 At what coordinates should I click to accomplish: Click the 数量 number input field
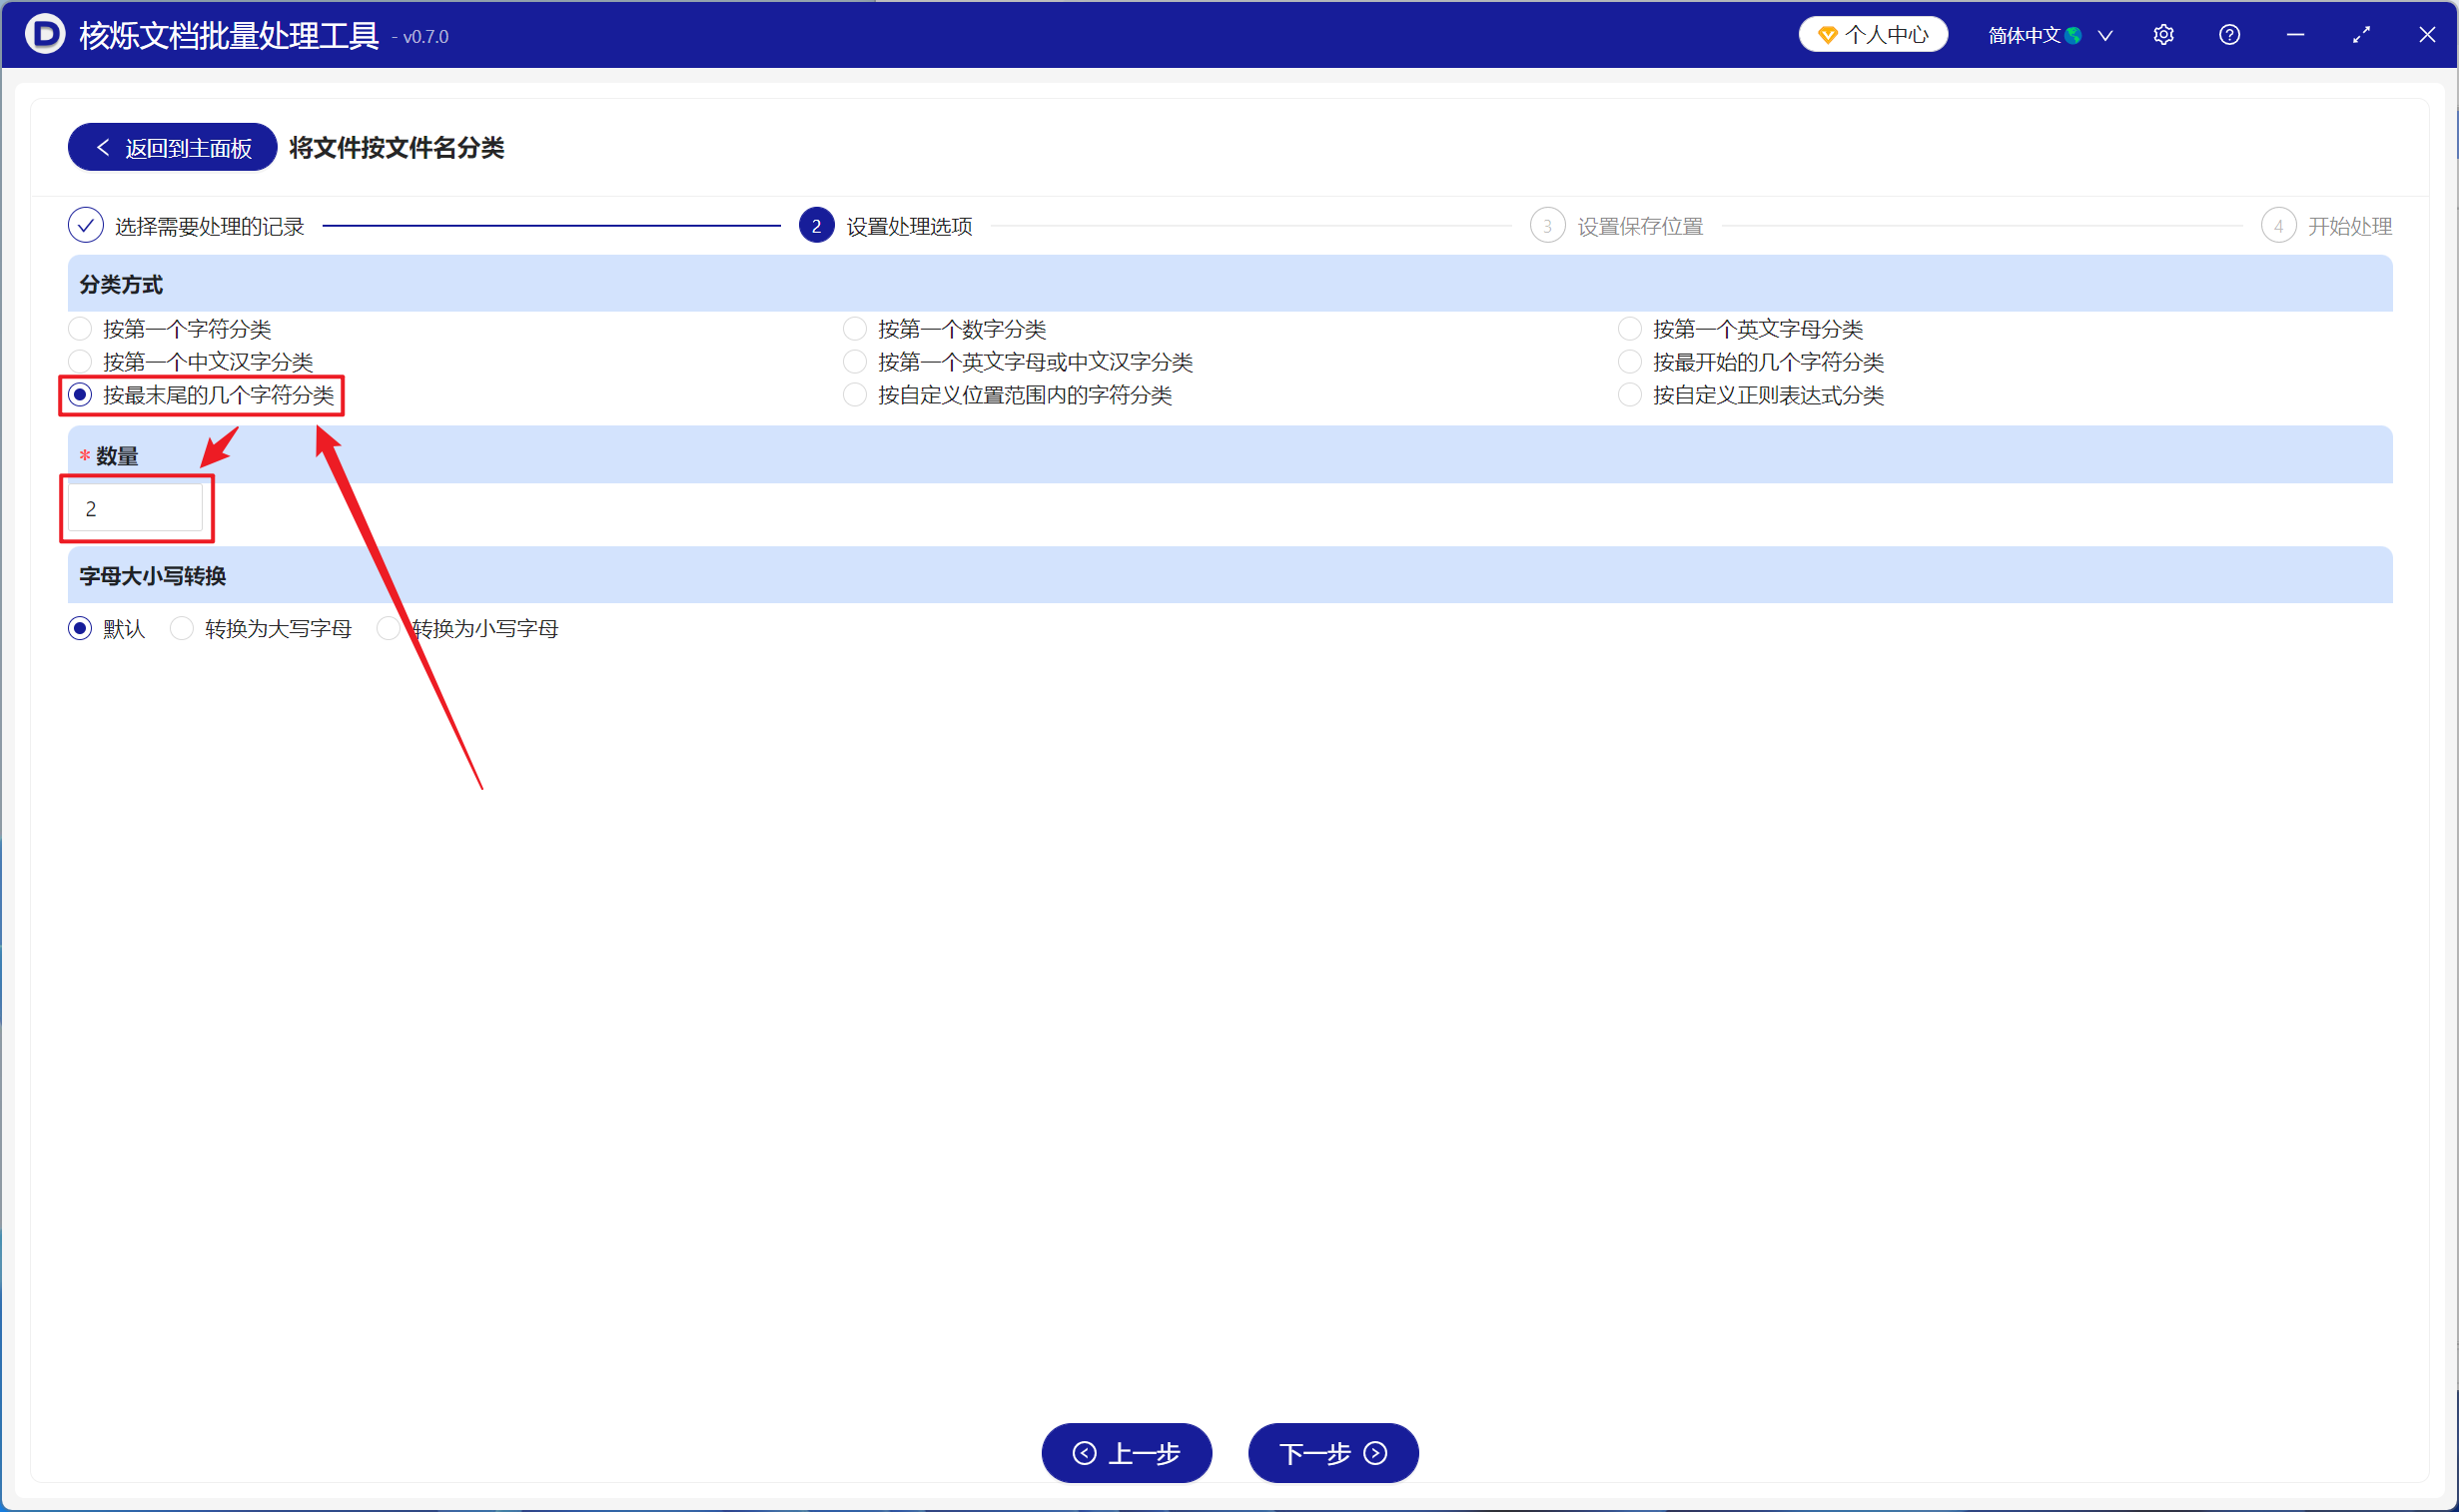tap(135, 509)
